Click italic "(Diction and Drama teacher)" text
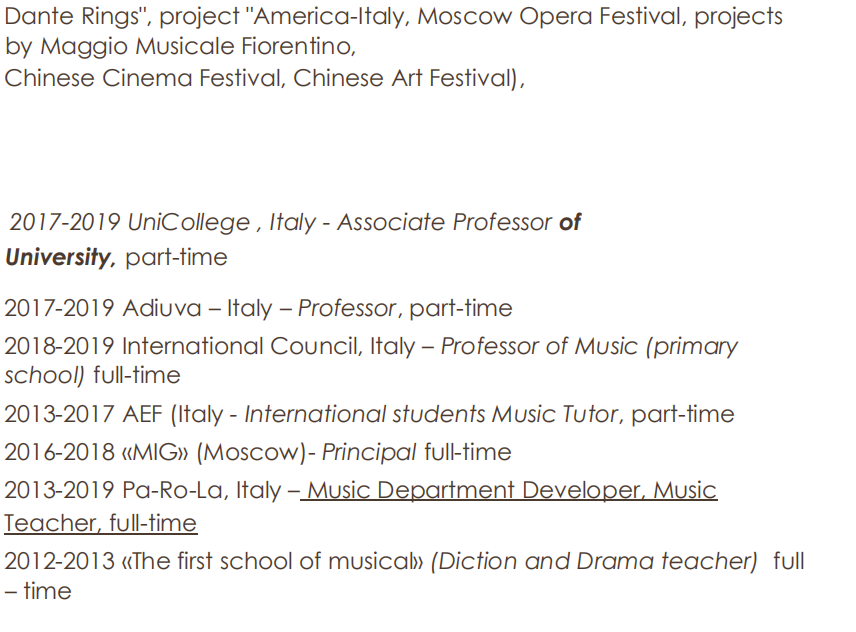The image size is (856, 632). (594, 562)
